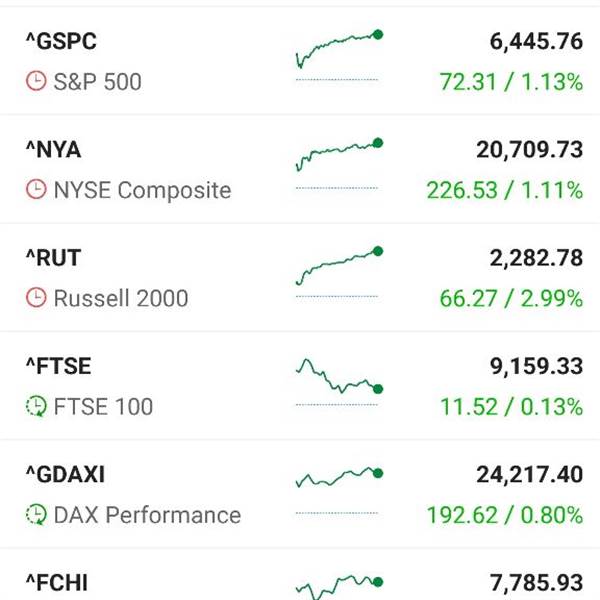Click the red clock icon beside NYSE Composite
The image size is (600, 600).
(x=36, y=189)
